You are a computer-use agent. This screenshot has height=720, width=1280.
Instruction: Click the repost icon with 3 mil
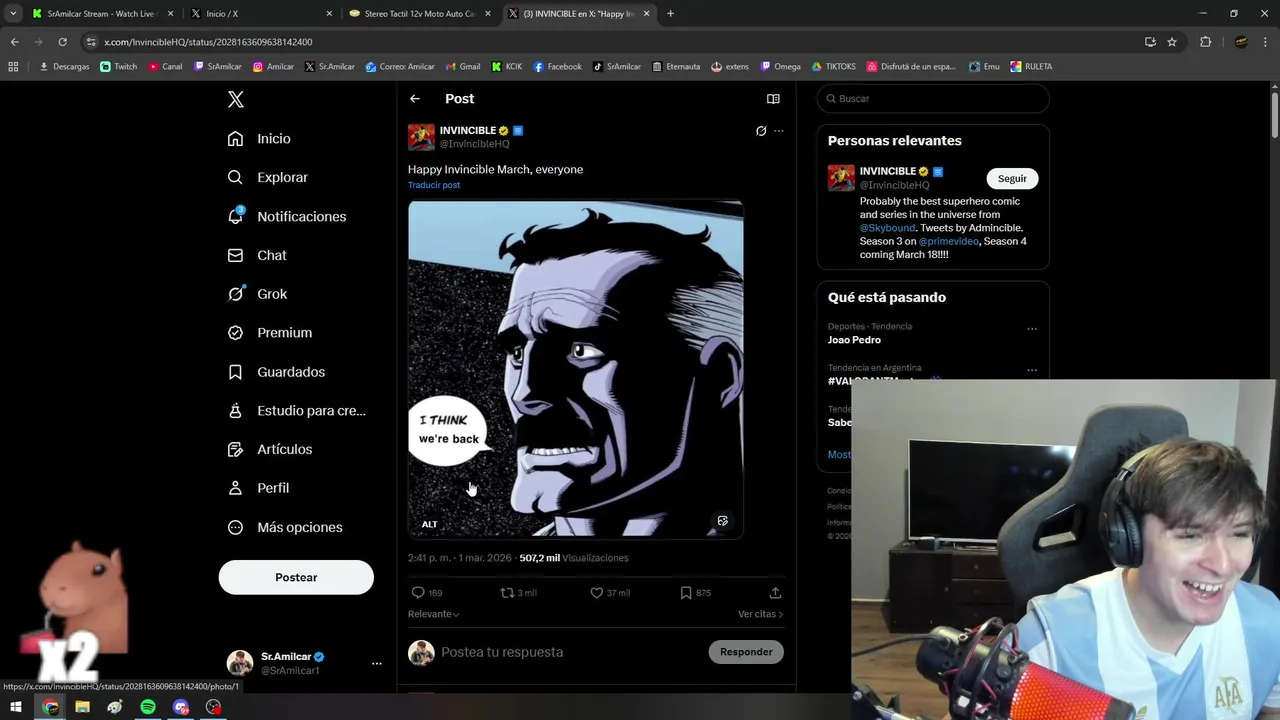click(x=507, y=593)
